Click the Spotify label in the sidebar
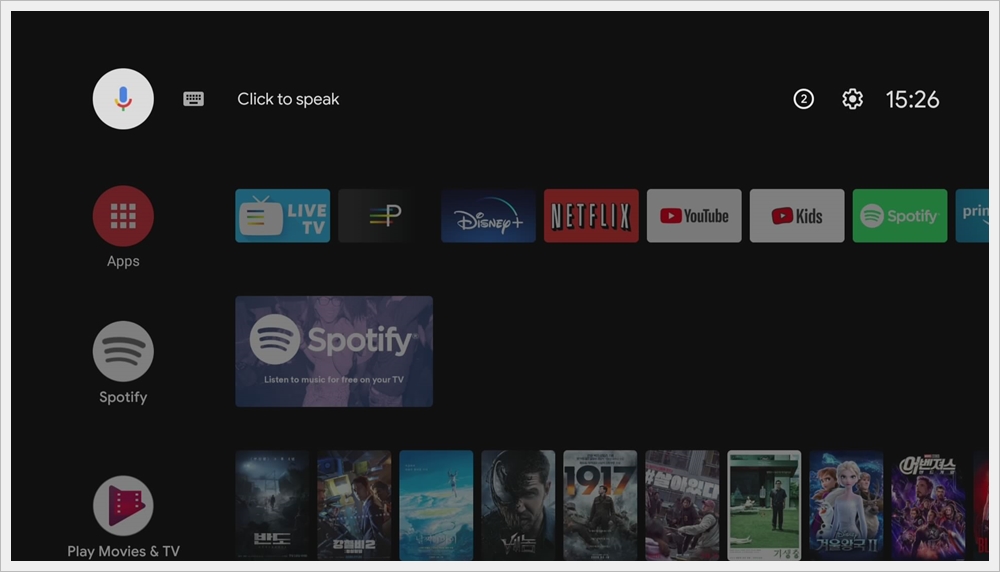Screen dimensions: 1000x572 tap(123, 397)
